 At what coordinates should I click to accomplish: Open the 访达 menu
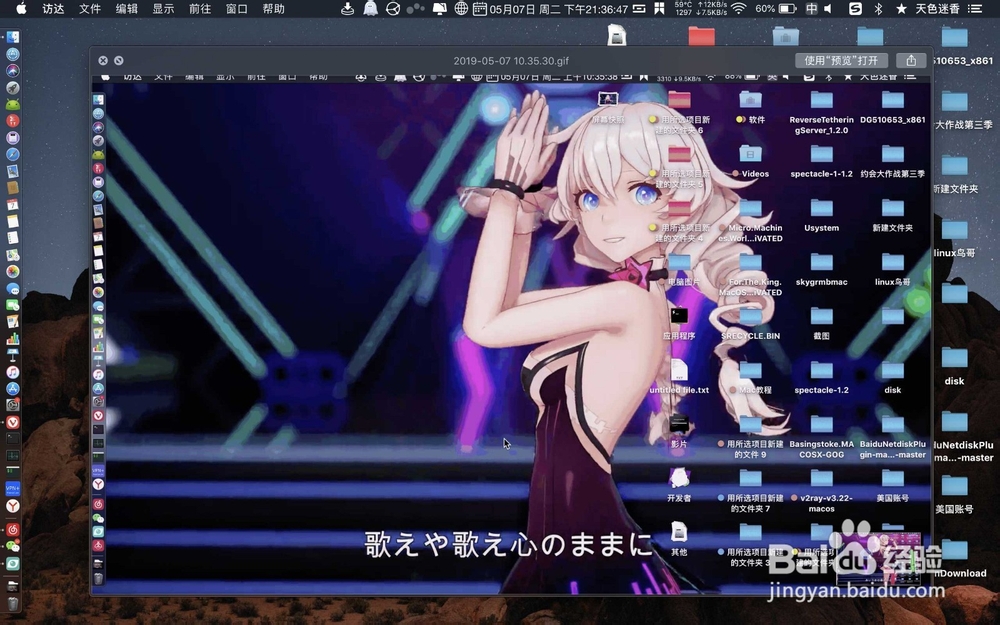coord(53,9)
